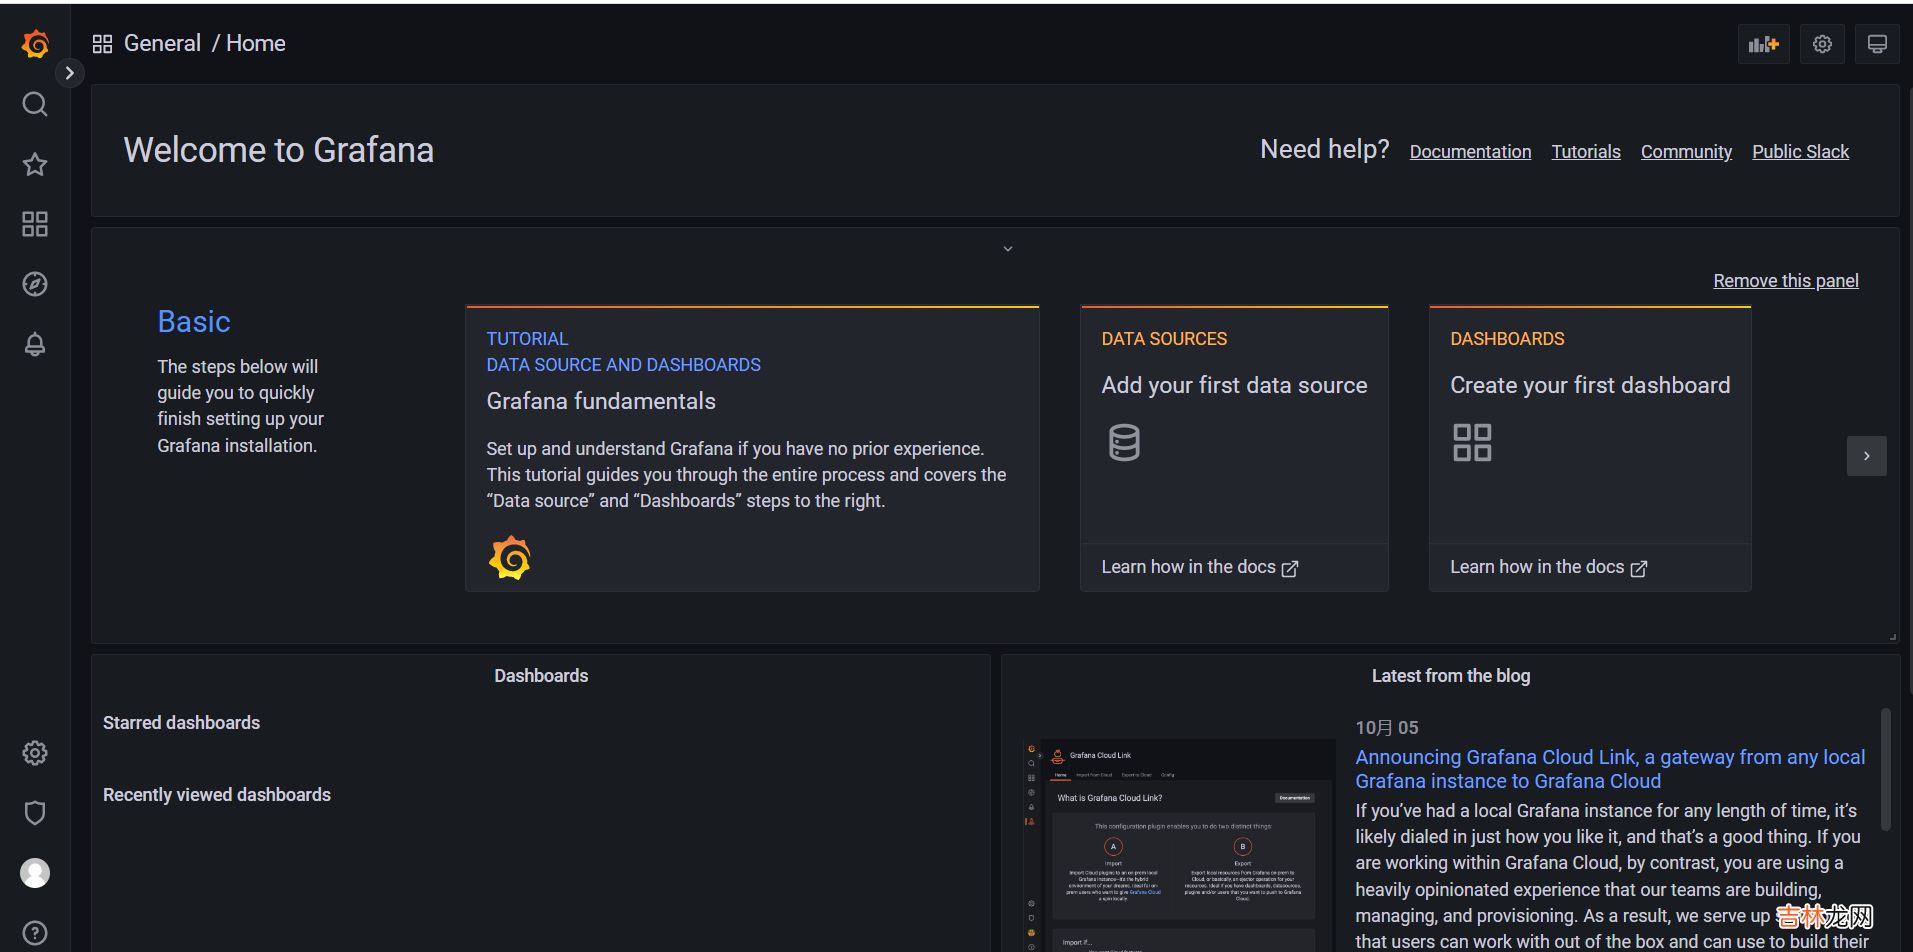Click the 10月 05 blog date
This screenshot has height=952, width=1913.
click(x=1387, y=728)
